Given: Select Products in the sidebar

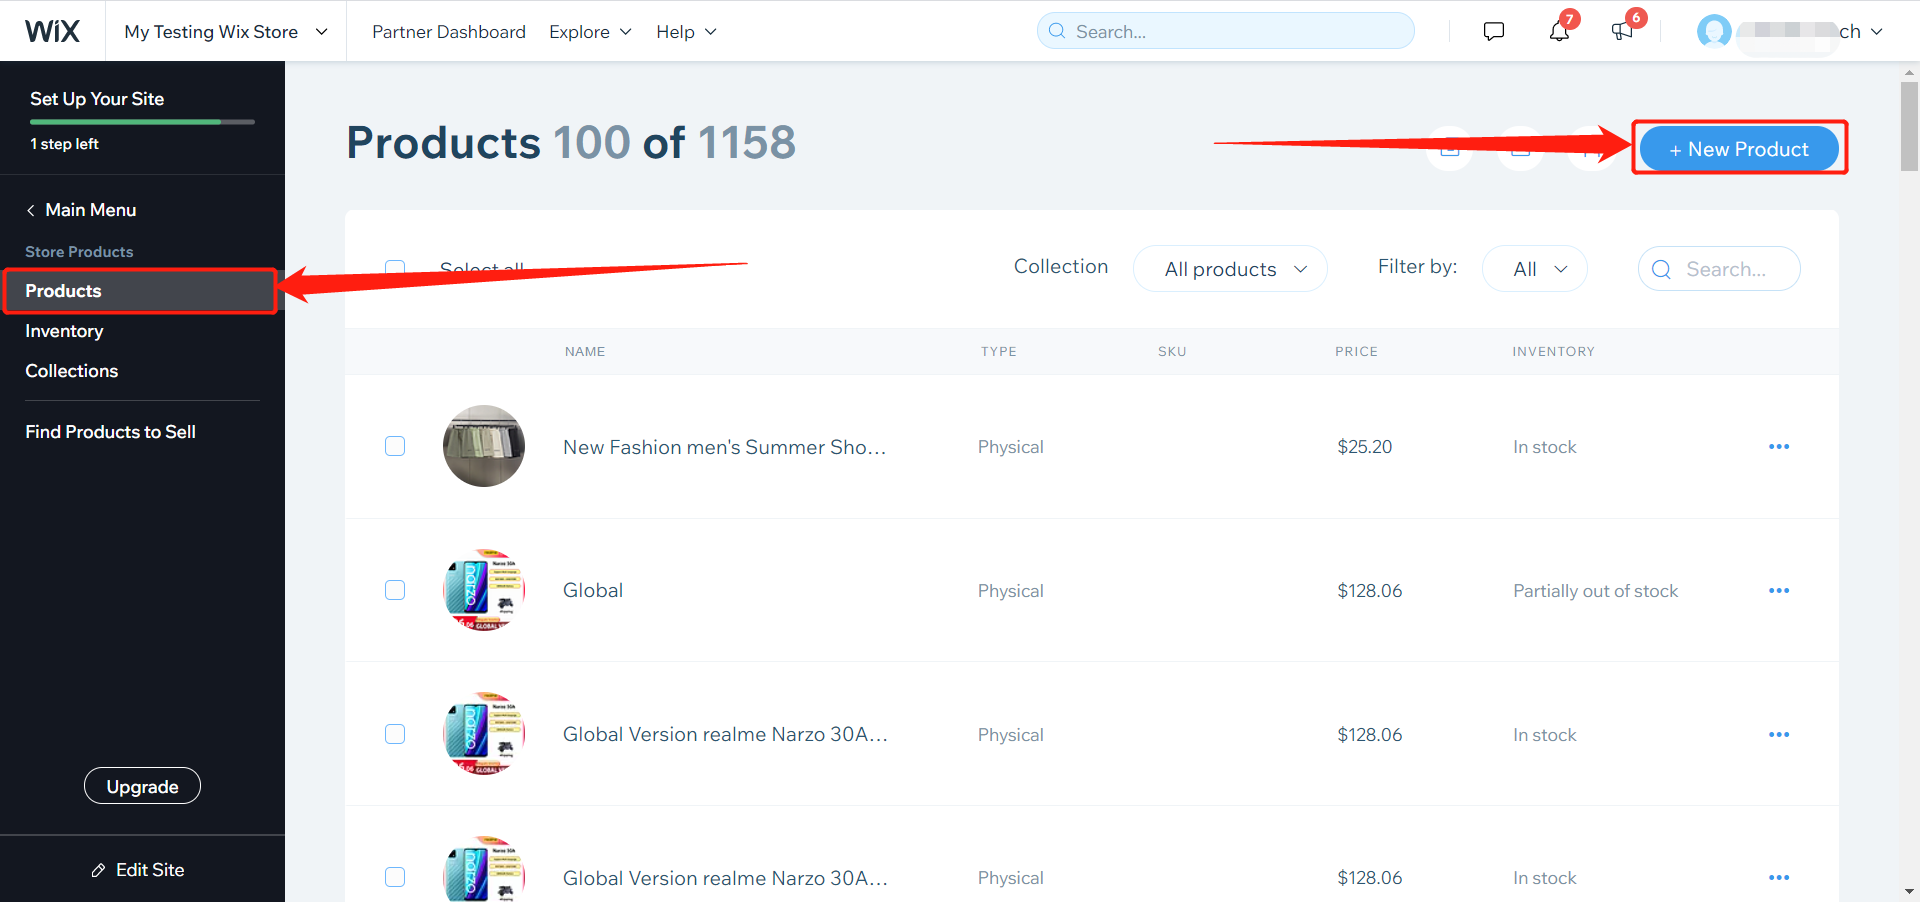Looking at the screenshot, I should [x=139, y=291].
